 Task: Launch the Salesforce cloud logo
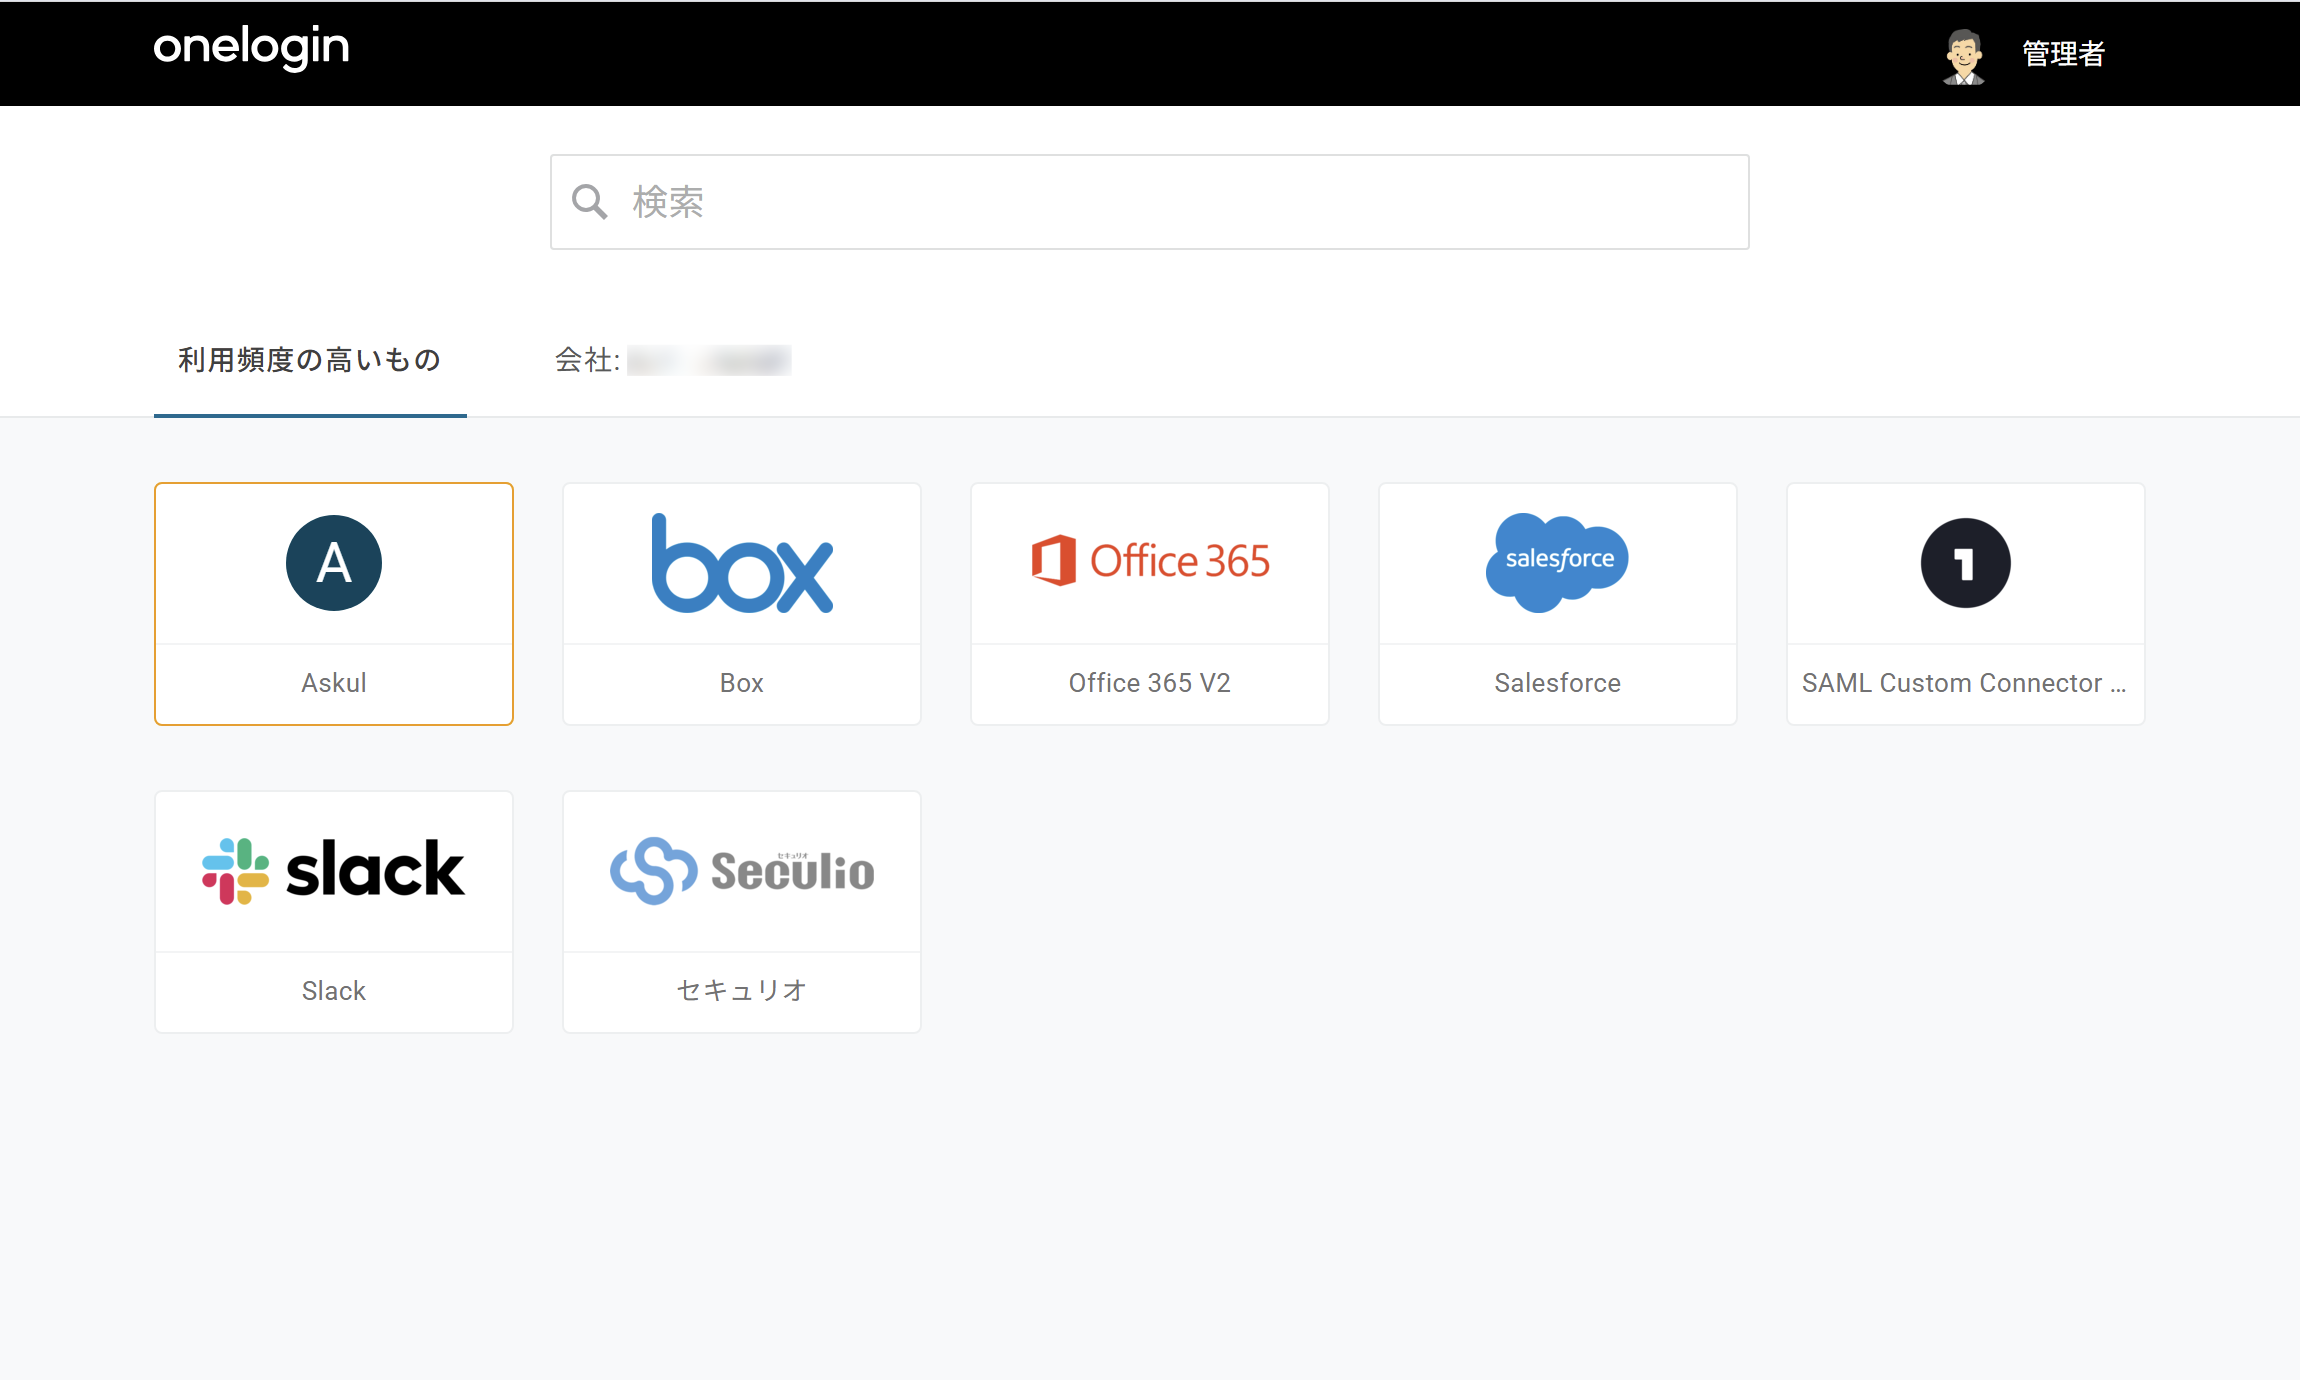1557,562
